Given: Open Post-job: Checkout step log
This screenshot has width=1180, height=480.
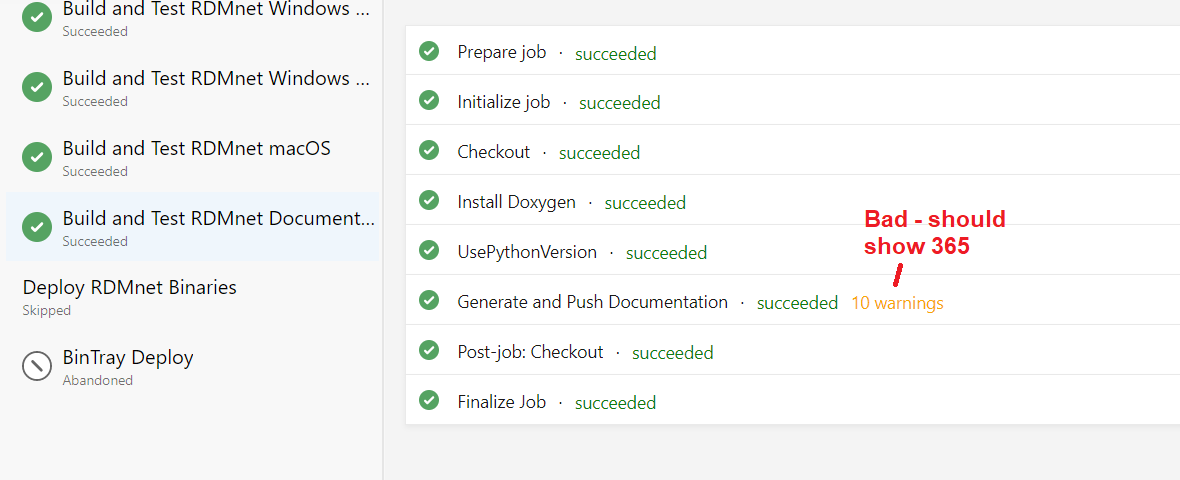Looking at the screenshot, I should [530, 352].
